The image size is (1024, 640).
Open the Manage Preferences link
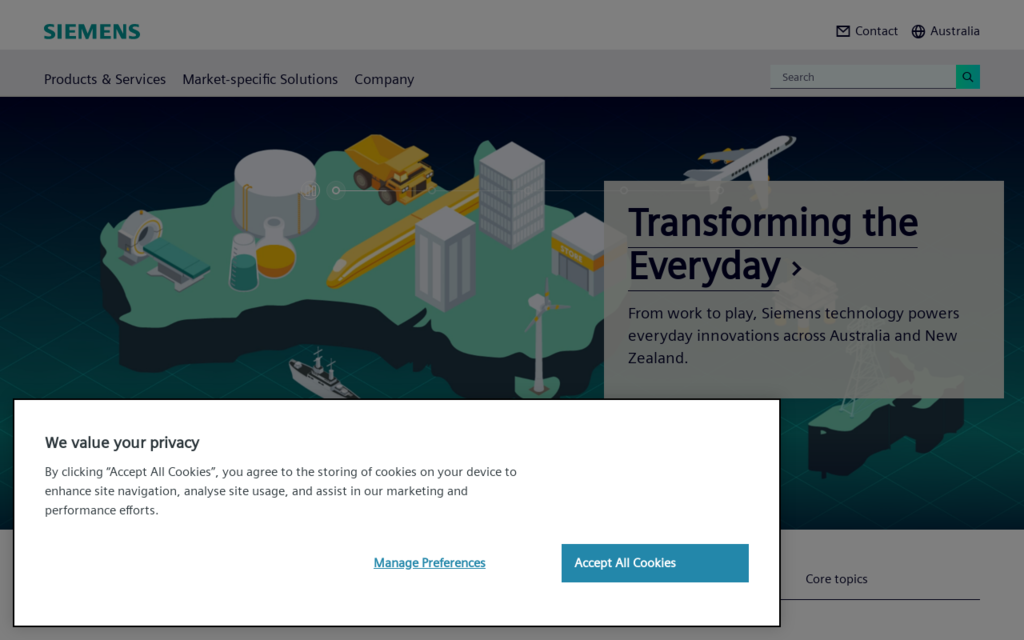[x=429, y=563]
